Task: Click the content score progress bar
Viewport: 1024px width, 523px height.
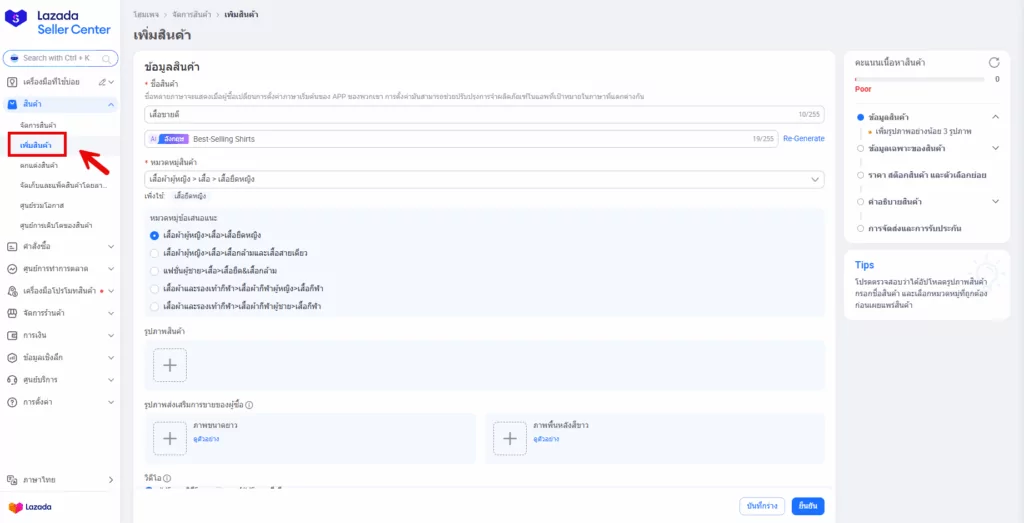Action: point(920,78)
